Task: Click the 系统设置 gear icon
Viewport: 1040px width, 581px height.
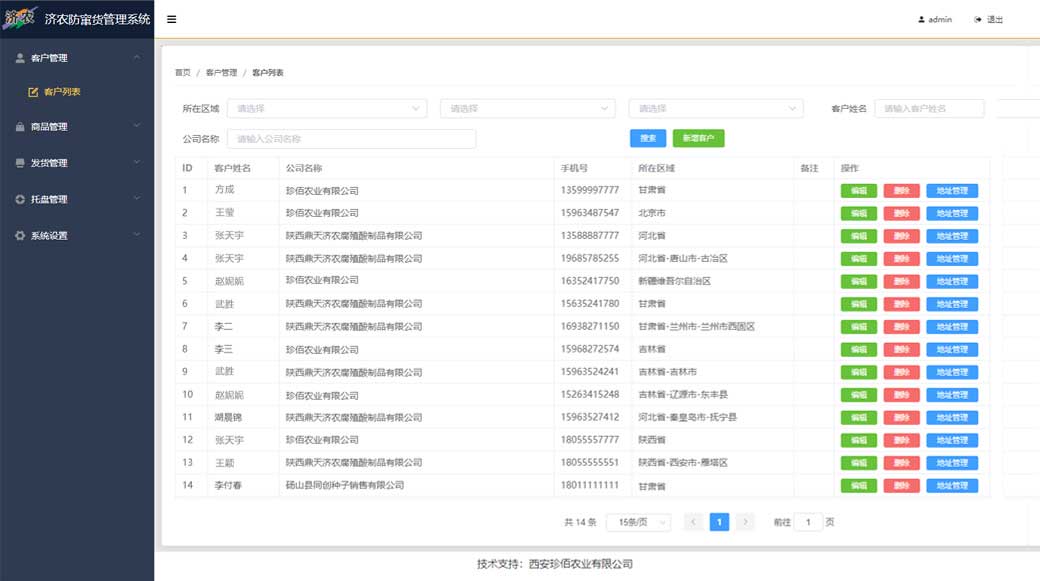Action: point(20,236)
